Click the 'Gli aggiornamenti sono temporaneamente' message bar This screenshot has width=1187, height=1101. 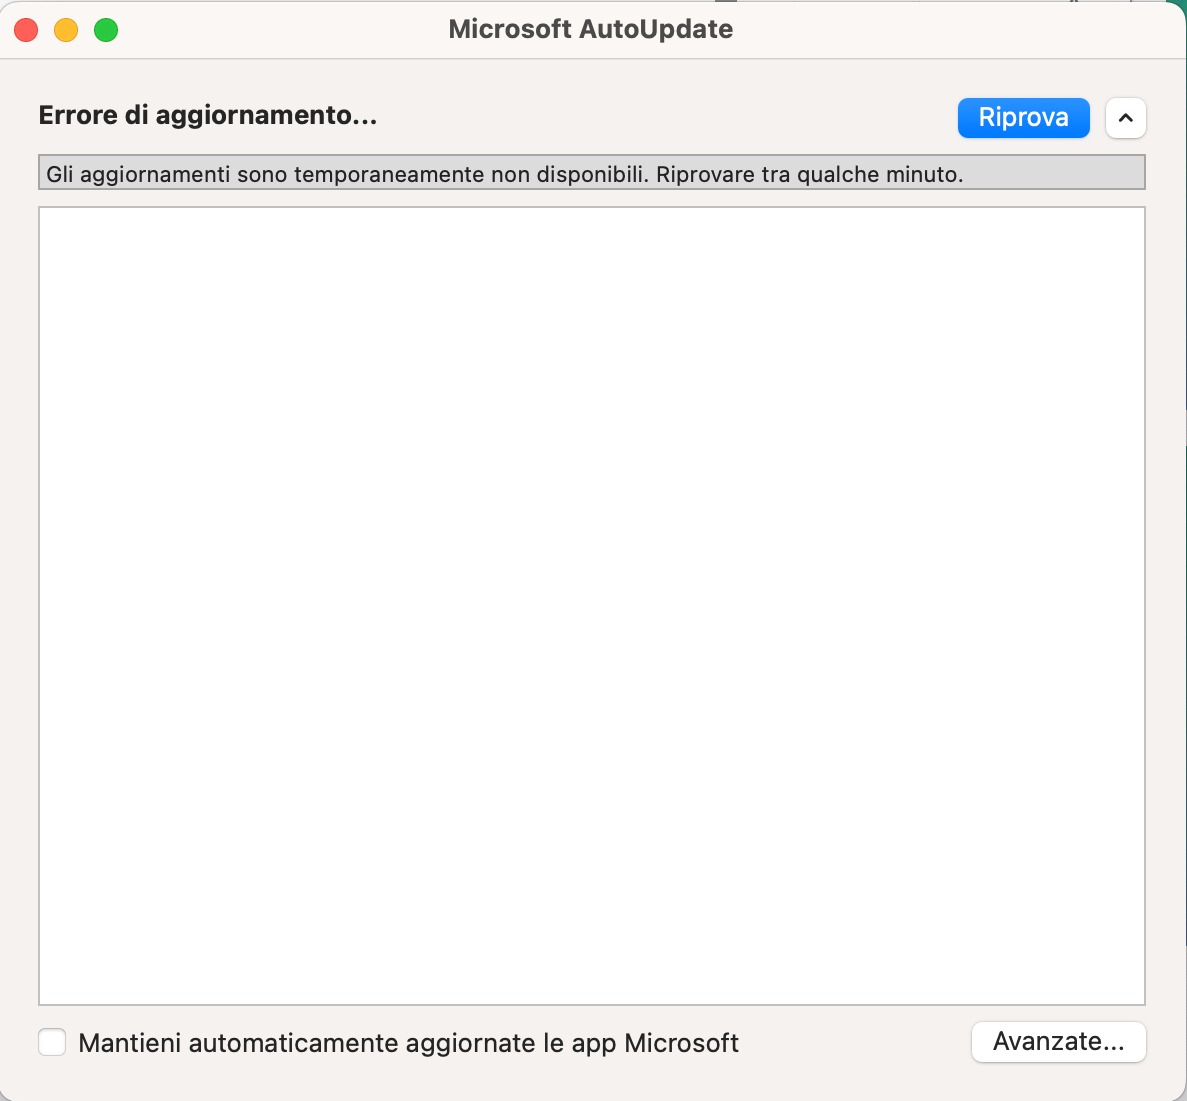coord(592,173)
